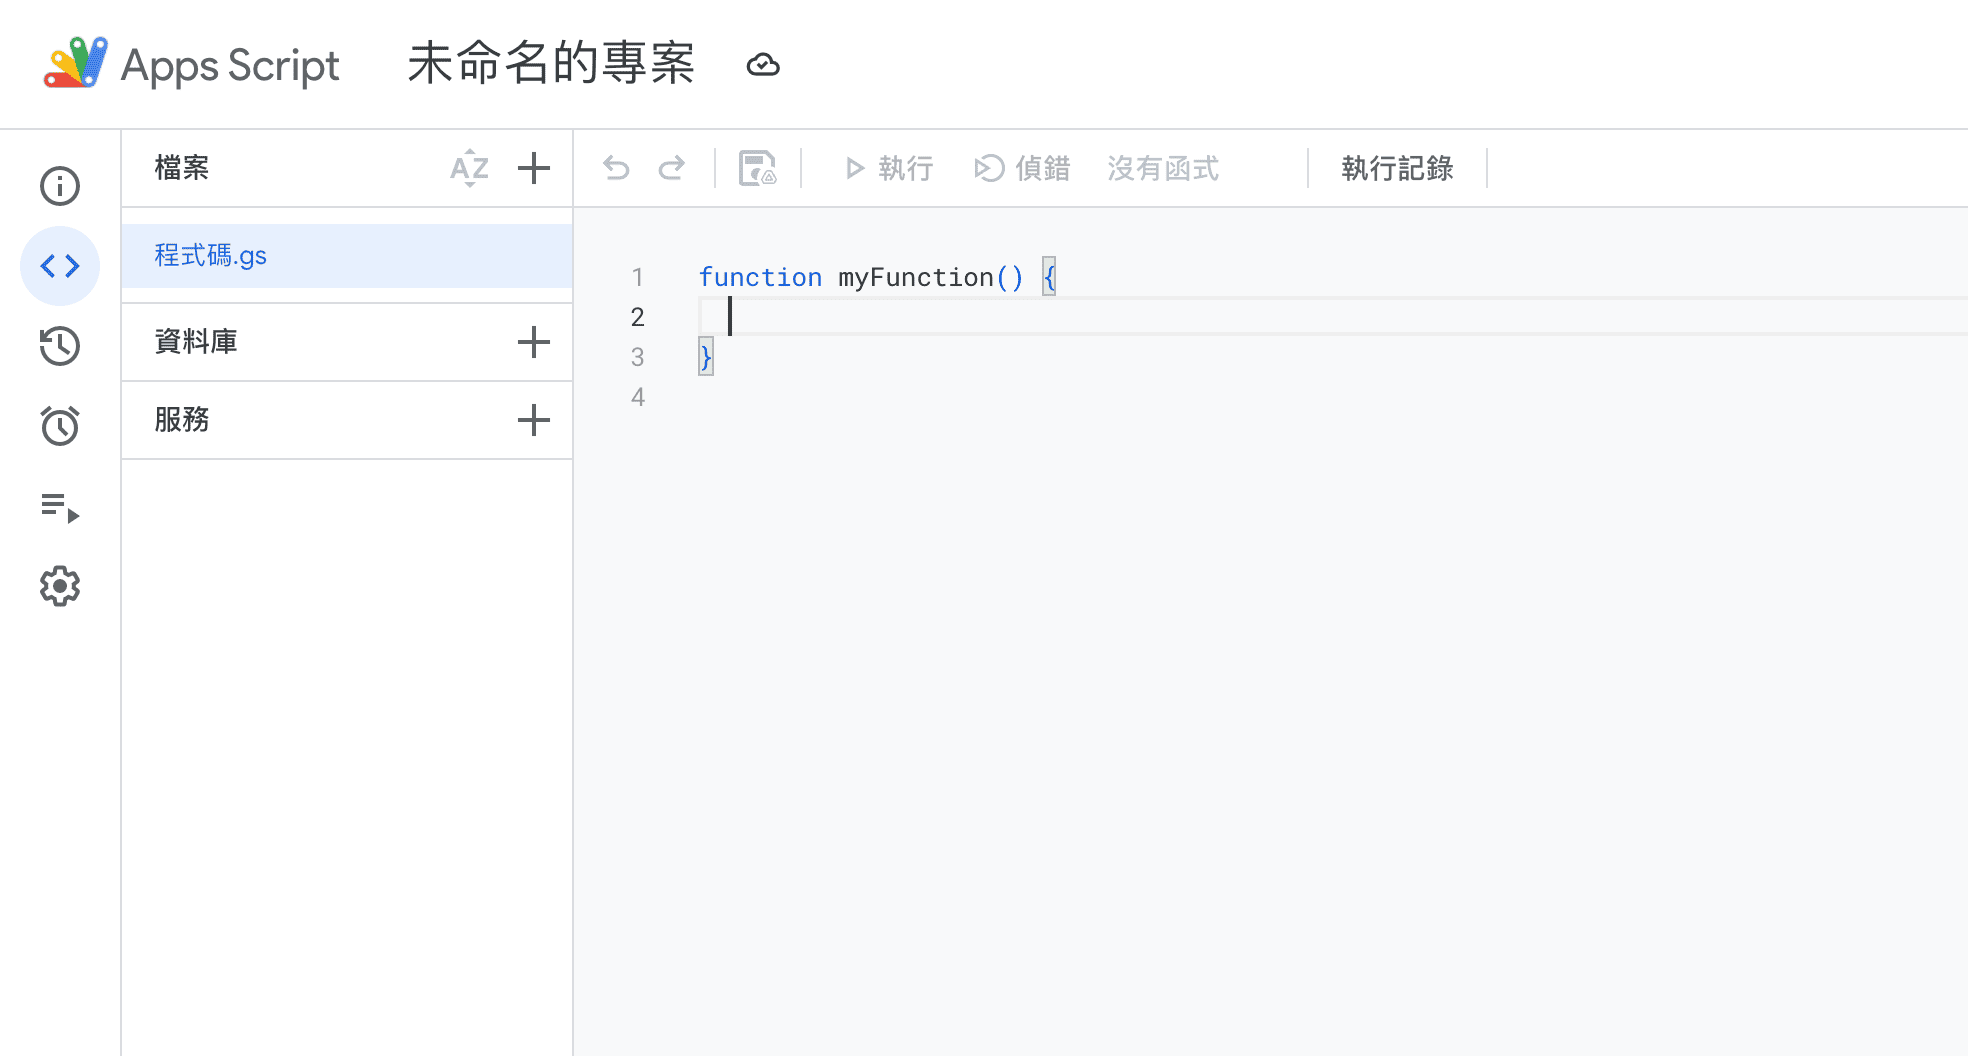Click the undo arrow in toolbar

(616, 168)
